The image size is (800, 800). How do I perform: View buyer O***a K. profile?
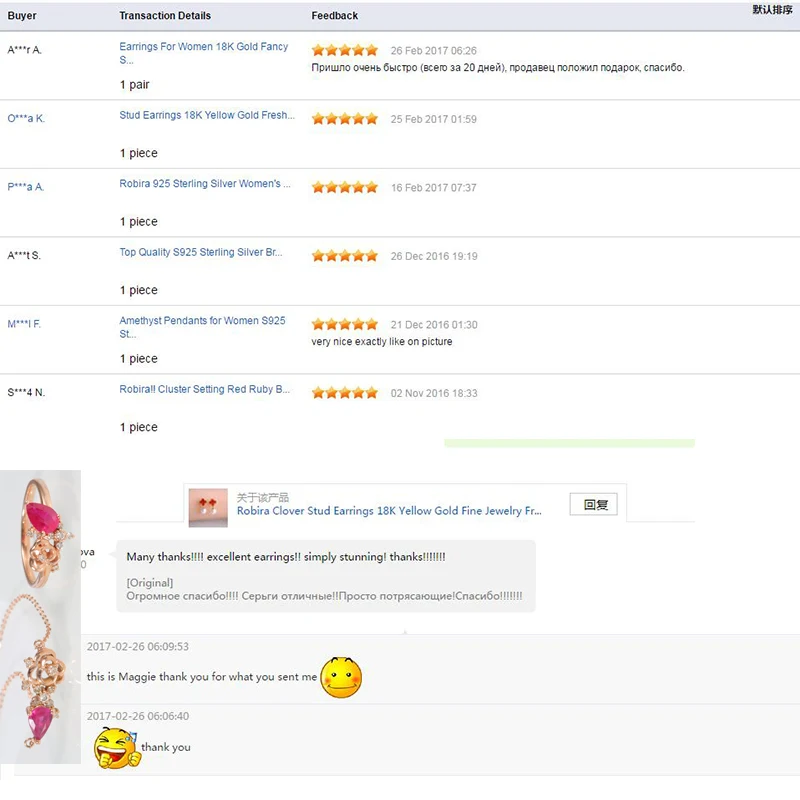click(26, 118)
